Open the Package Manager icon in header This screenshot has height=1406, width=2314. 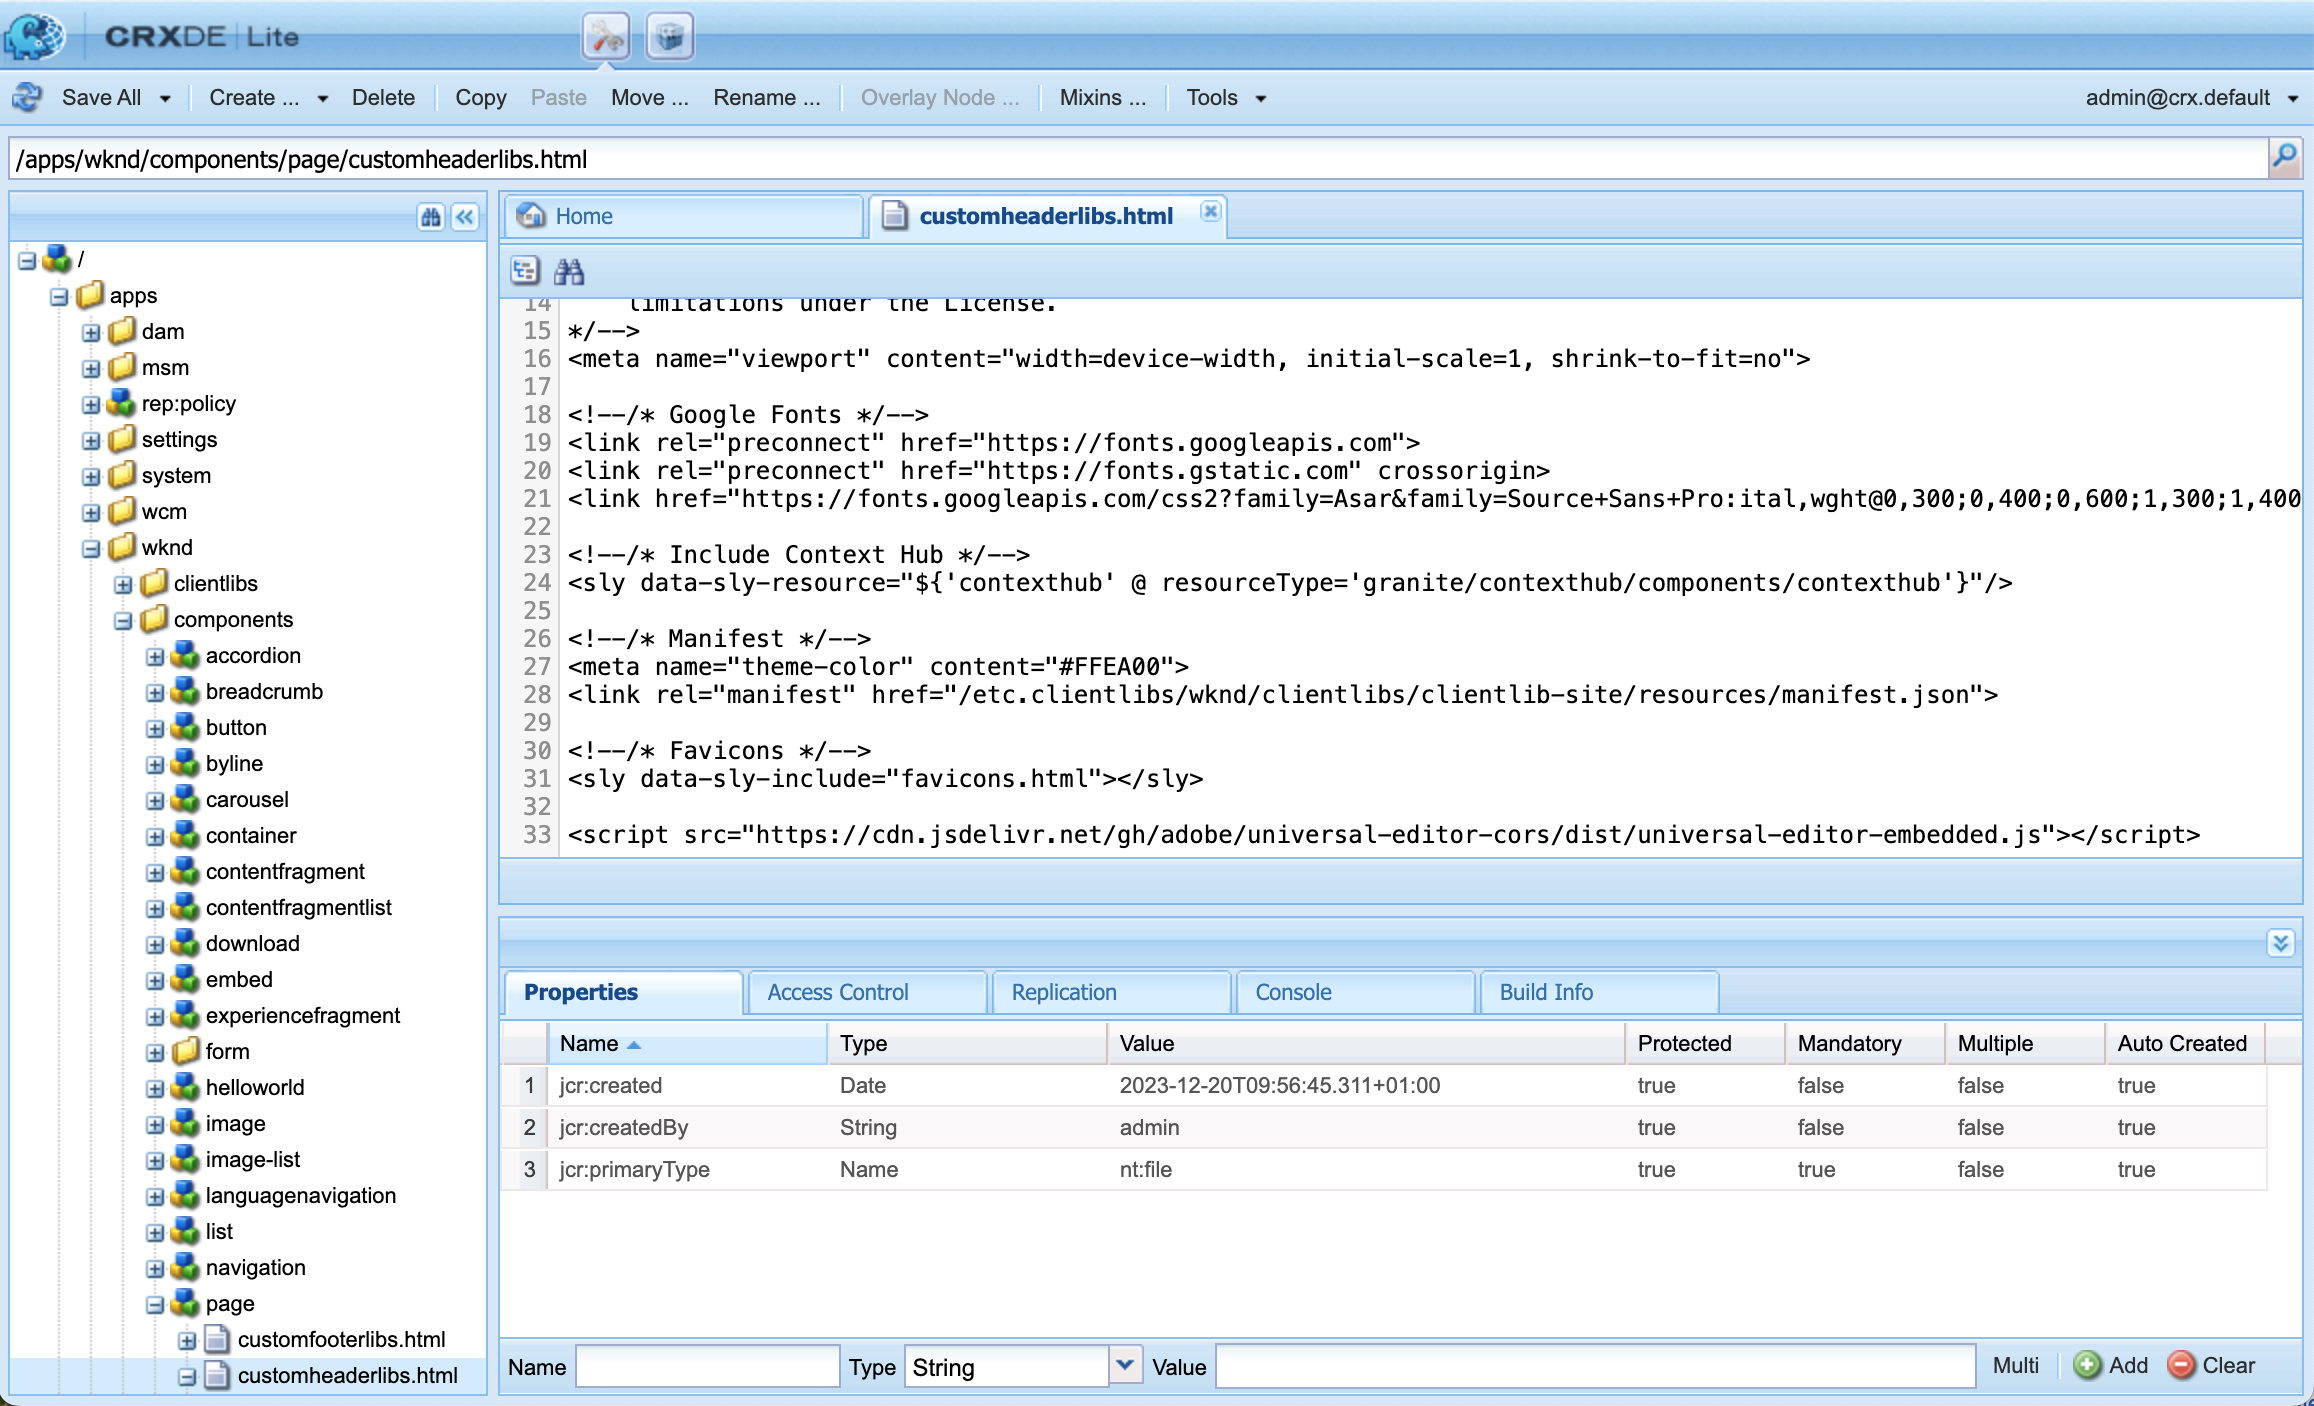[669, 37]
